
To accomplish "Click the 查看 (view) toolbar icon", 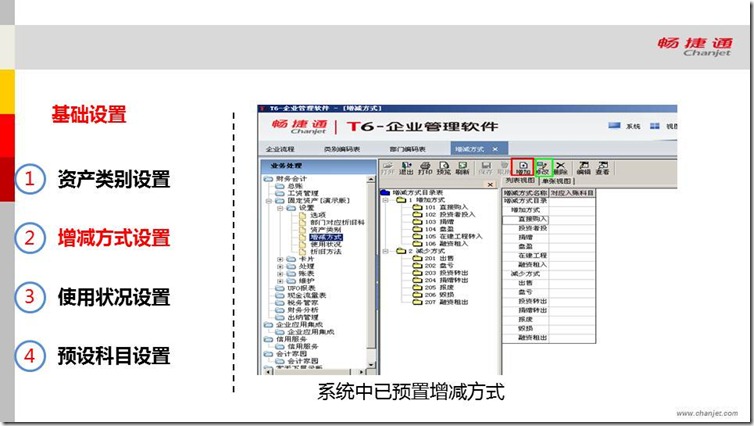I will [603, 168].
